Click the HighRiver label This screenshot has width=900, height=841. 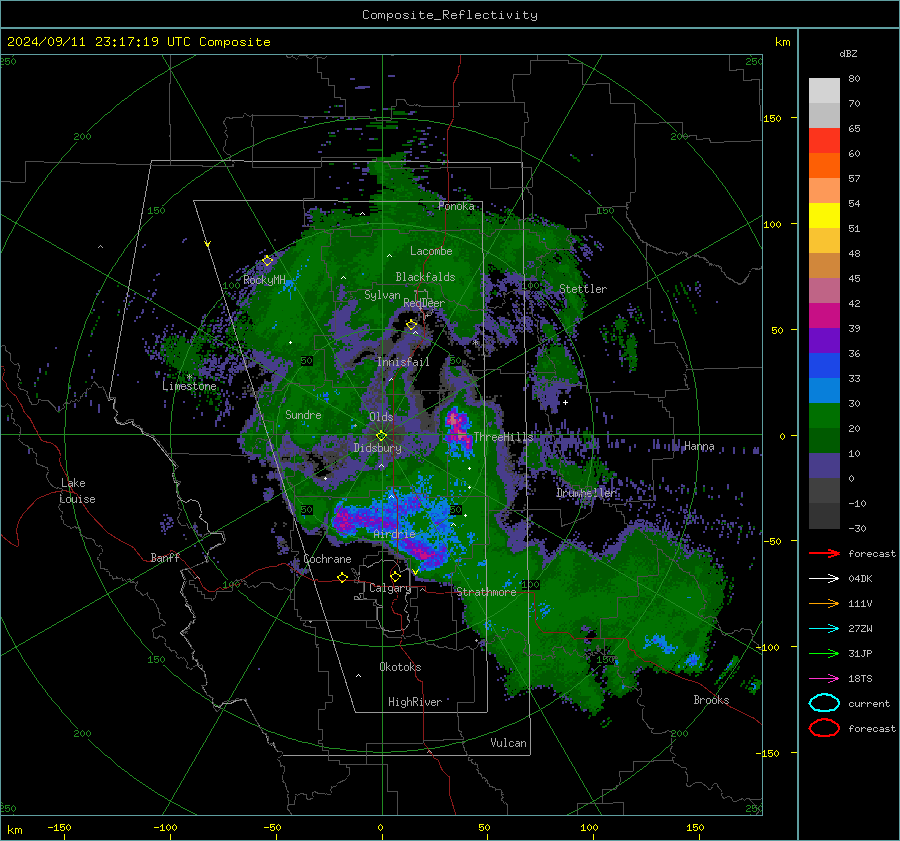tap(415, 702)
